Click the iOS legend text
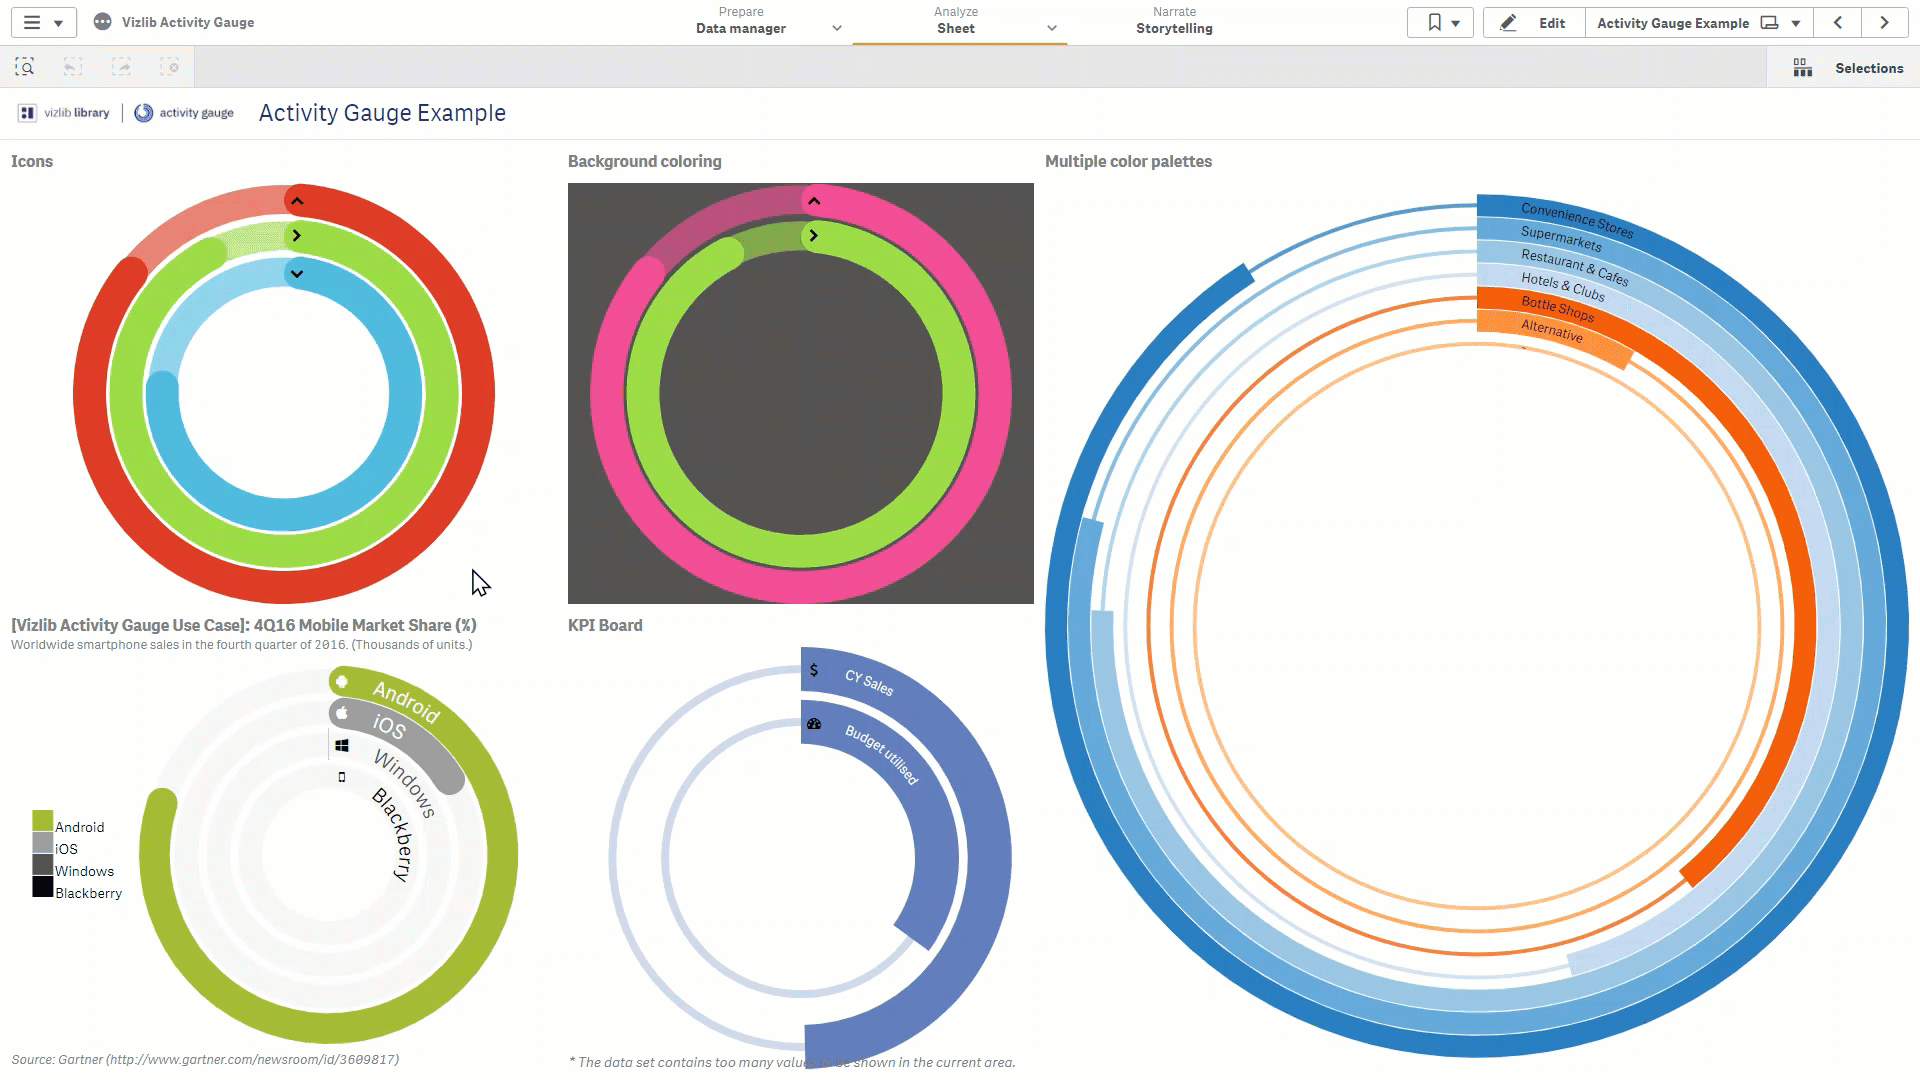 pos(66,849)
